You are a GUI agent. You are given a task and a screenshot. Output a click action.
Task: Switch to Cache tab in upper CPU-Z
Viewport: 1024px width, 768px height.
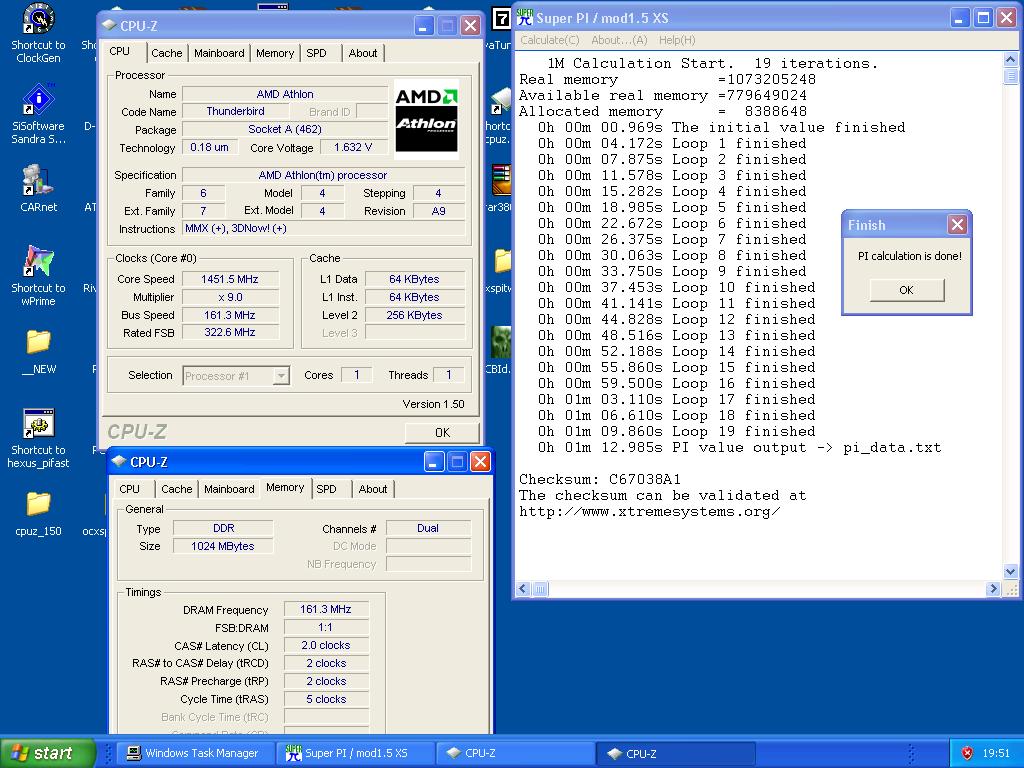[167, 53]
